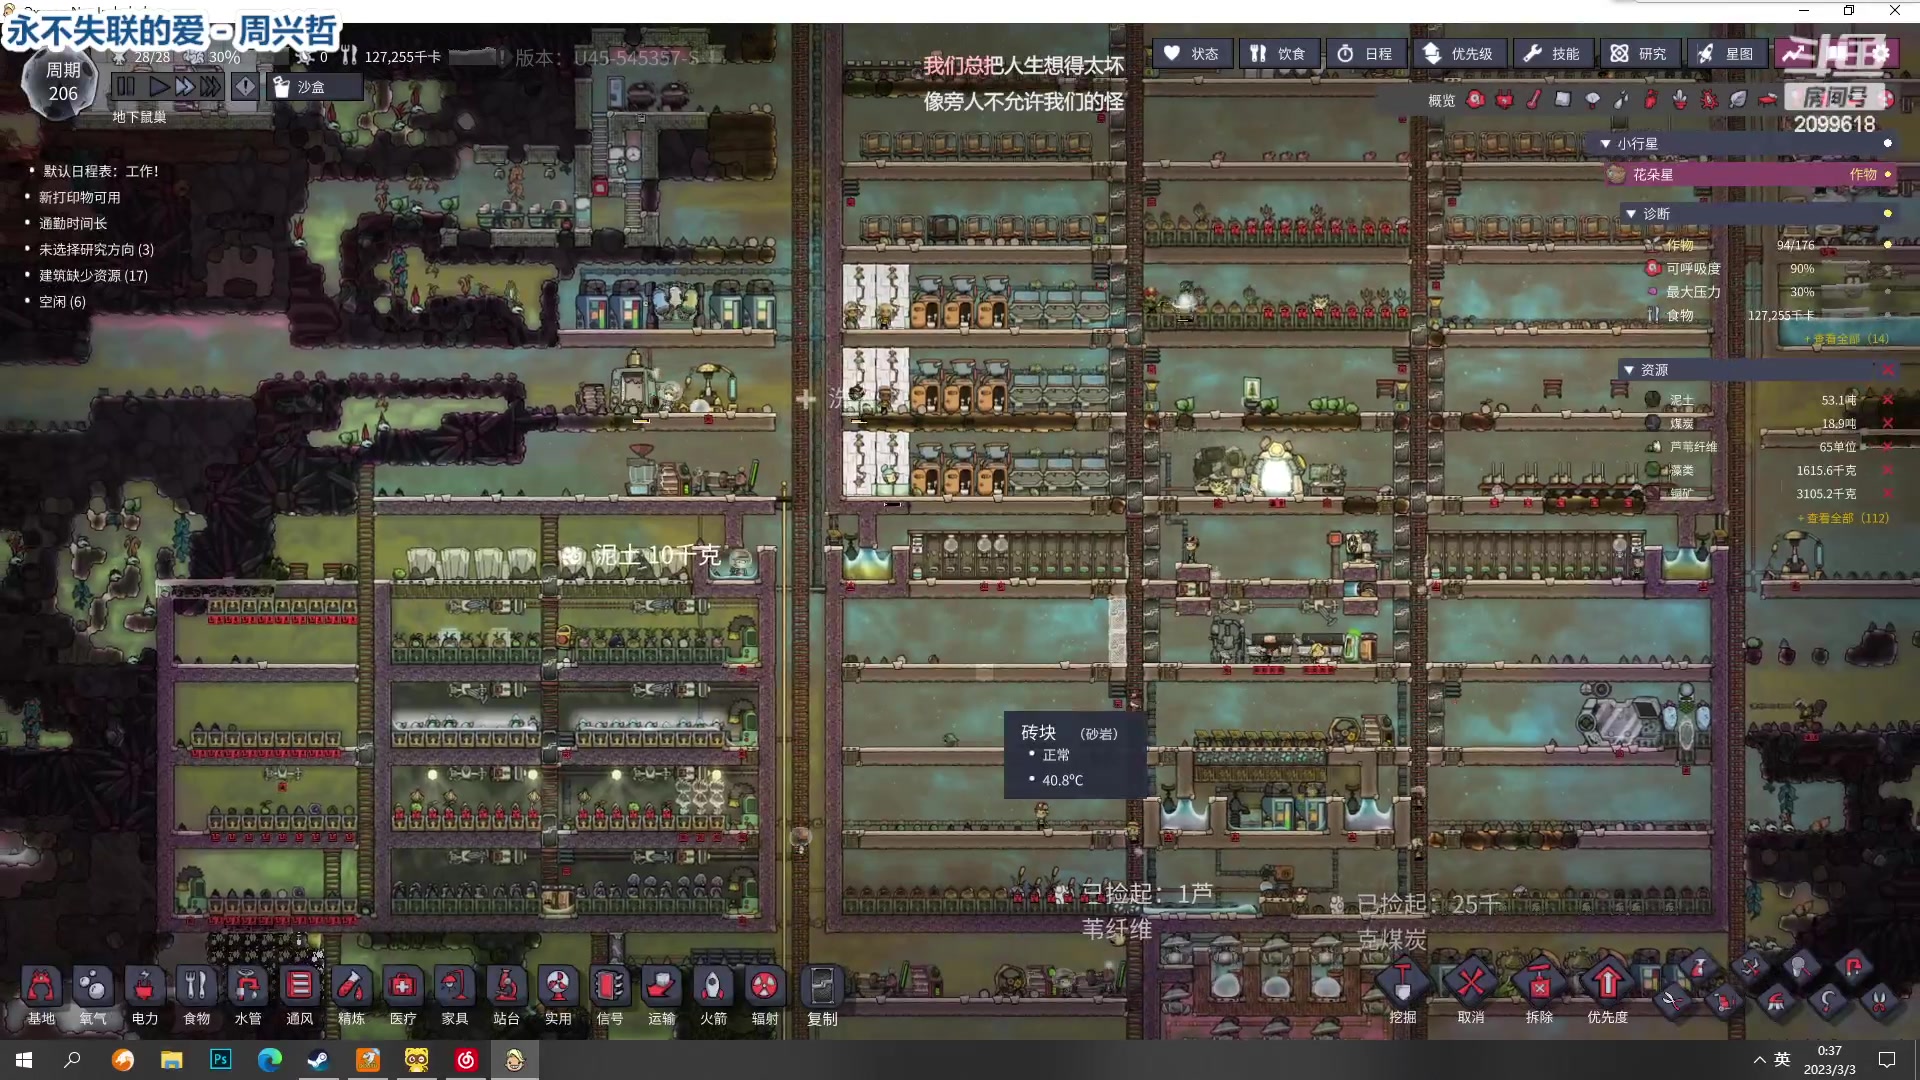
Task: Open the 氧气 (Oxygen) build category
Action: [x=93, y=987]
